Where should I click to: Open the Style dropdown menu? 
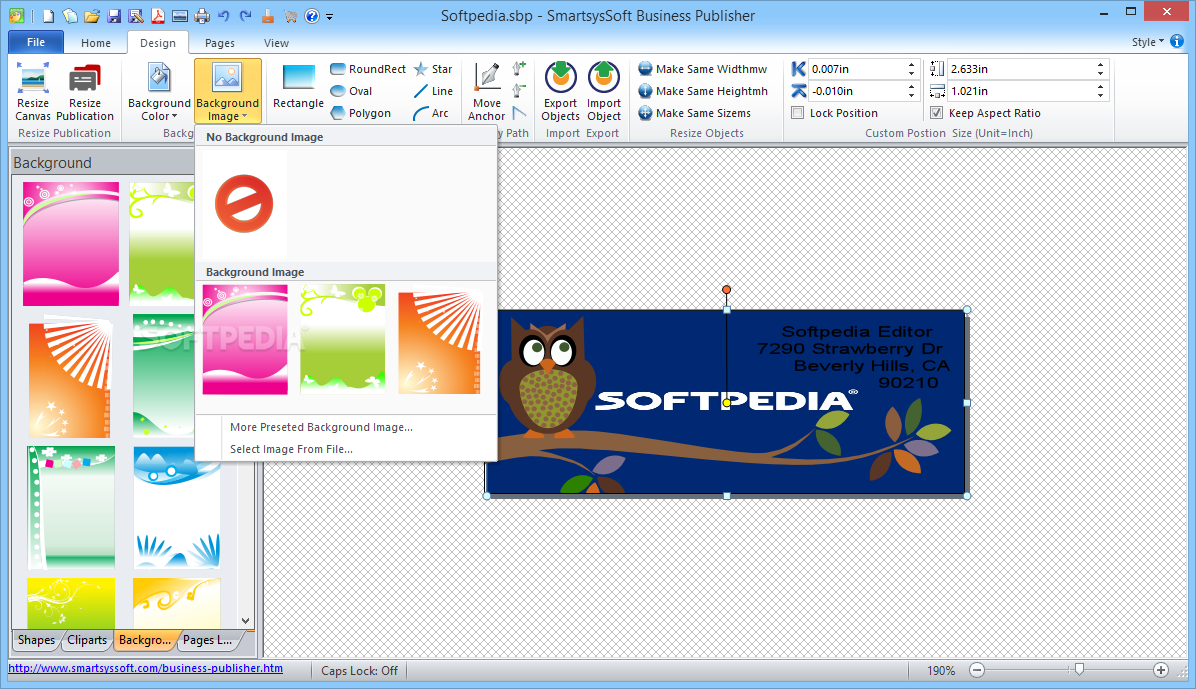1148,42
